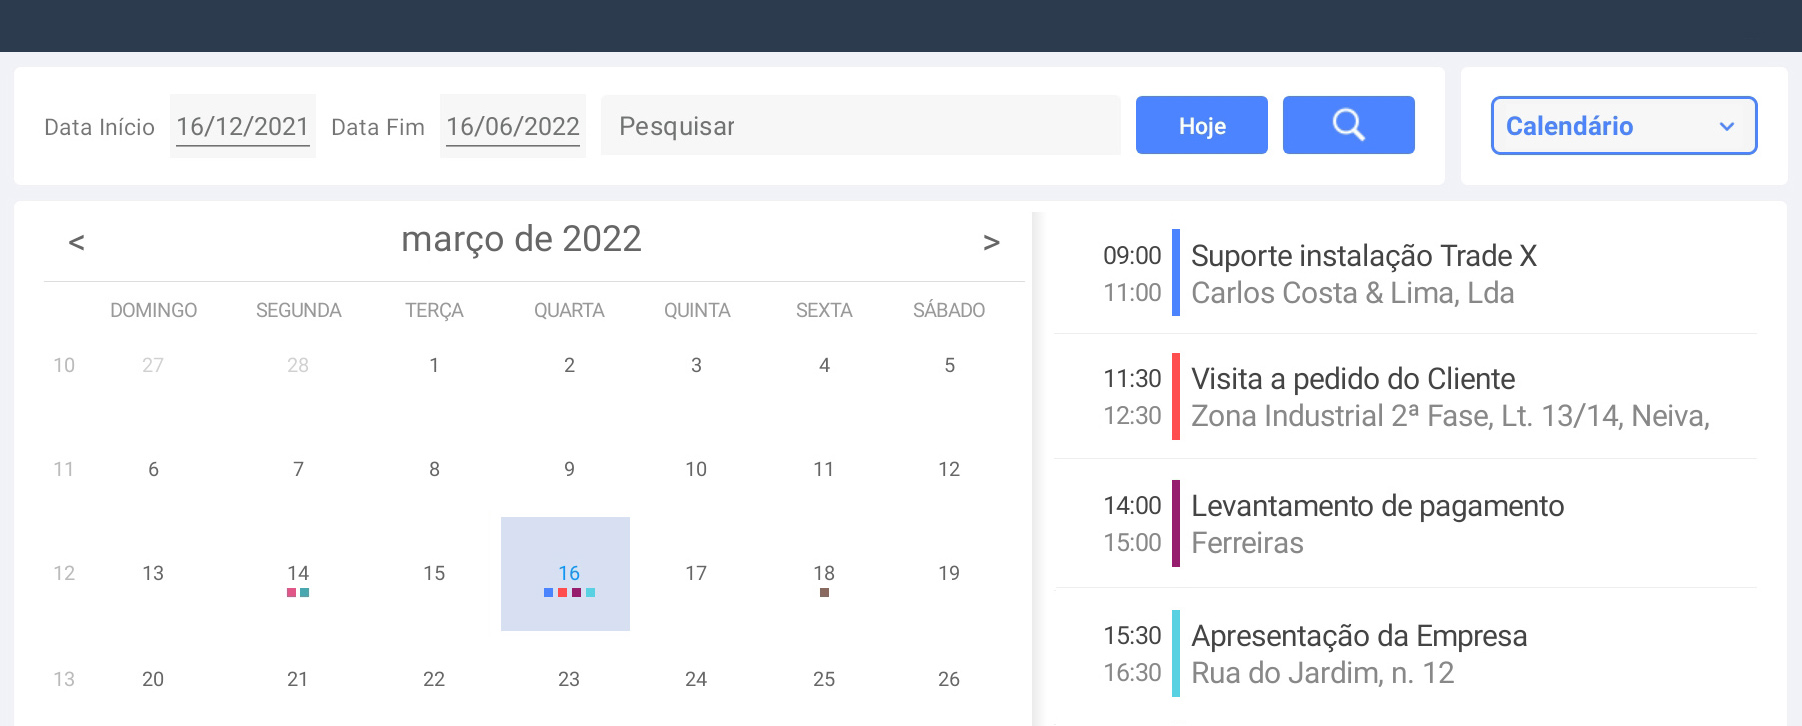The height and width of the screenshot is (726, 1802).
Task: Select February 28 in the calendar grid
Action: coord(298,366)
